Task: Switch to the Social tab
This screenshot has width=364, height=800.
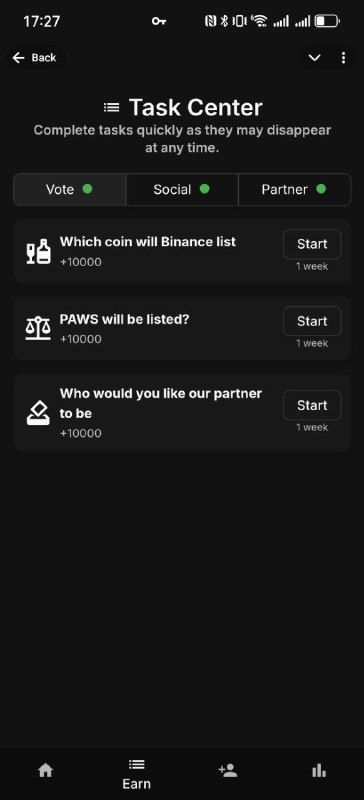Action: coord(182,189)
